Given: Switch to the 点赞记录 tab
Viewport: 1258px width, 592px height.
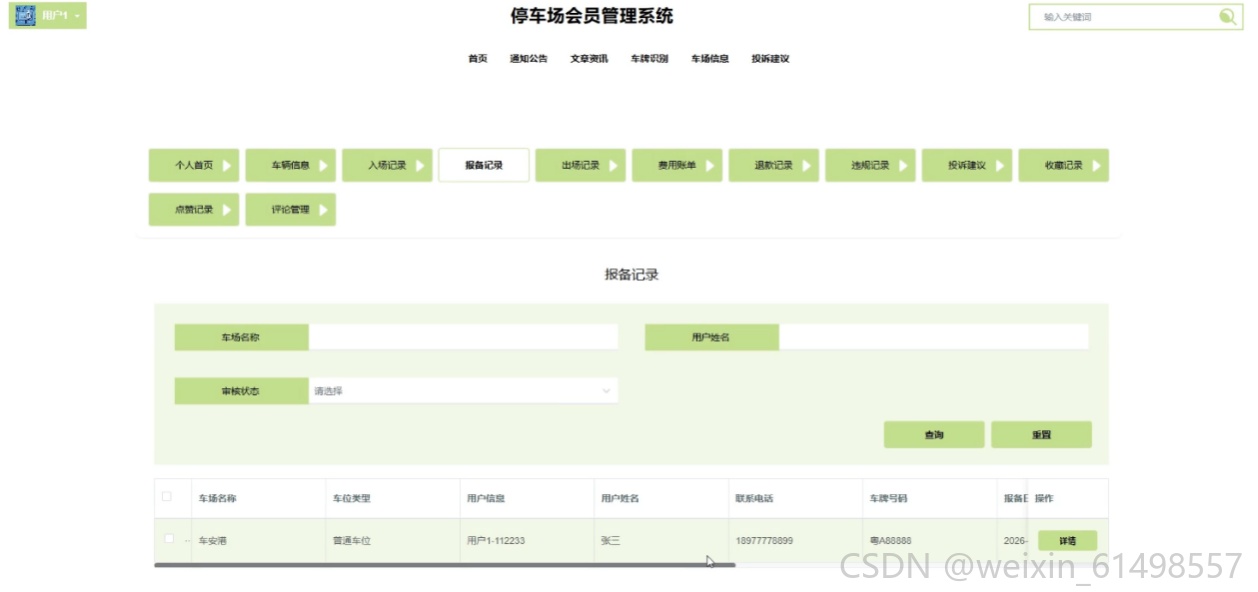Looking at the screenshot, I should pos(194,210).
